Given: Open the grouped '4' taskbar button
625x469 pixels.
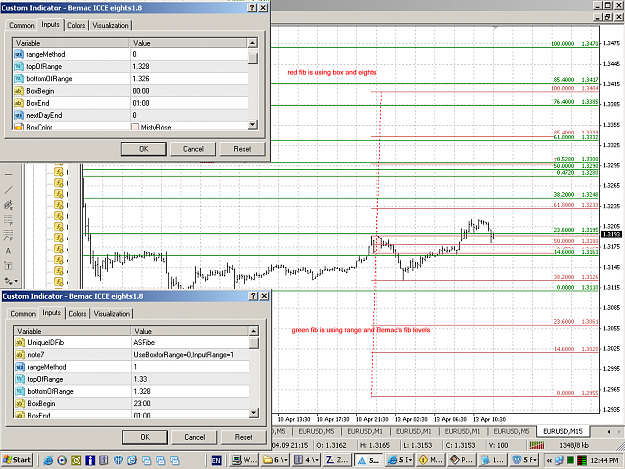Looking at the screenshot, I should [x=306, y=460].
